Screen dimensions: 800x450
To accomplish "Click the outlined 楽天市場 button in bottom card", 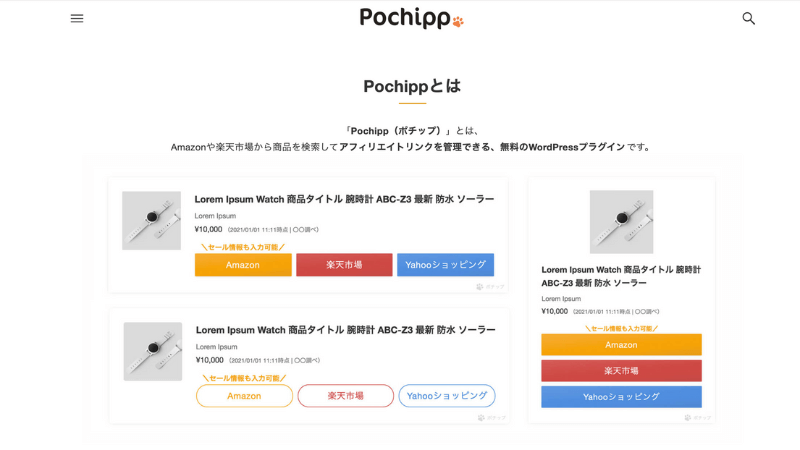I will click(345, 396).
